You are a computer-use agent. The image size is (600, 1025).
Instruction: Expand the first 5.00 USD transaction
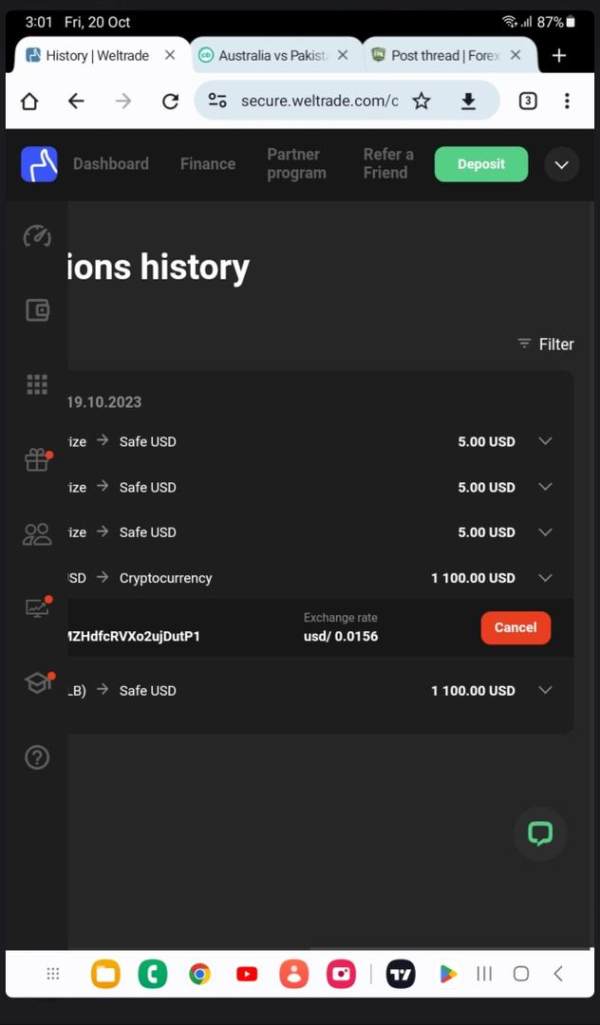click(x=545, y=441)
